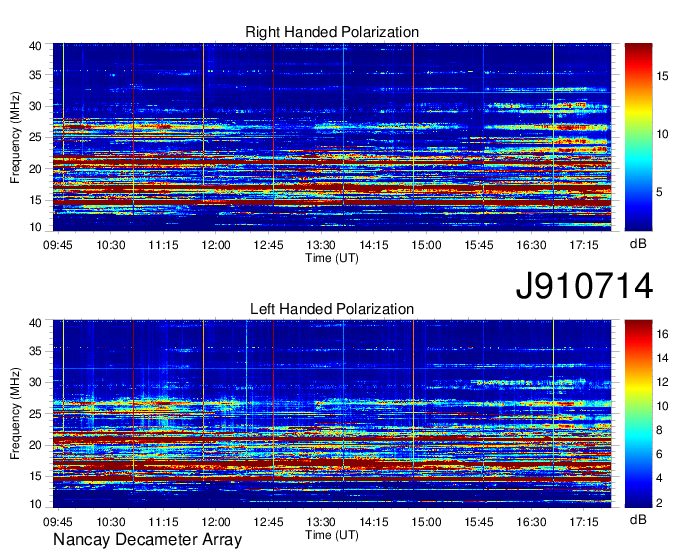Click the 4 dB value on Left Handed color scale
This screenshot has width=680, height=552.
click(x=659, y=478)
